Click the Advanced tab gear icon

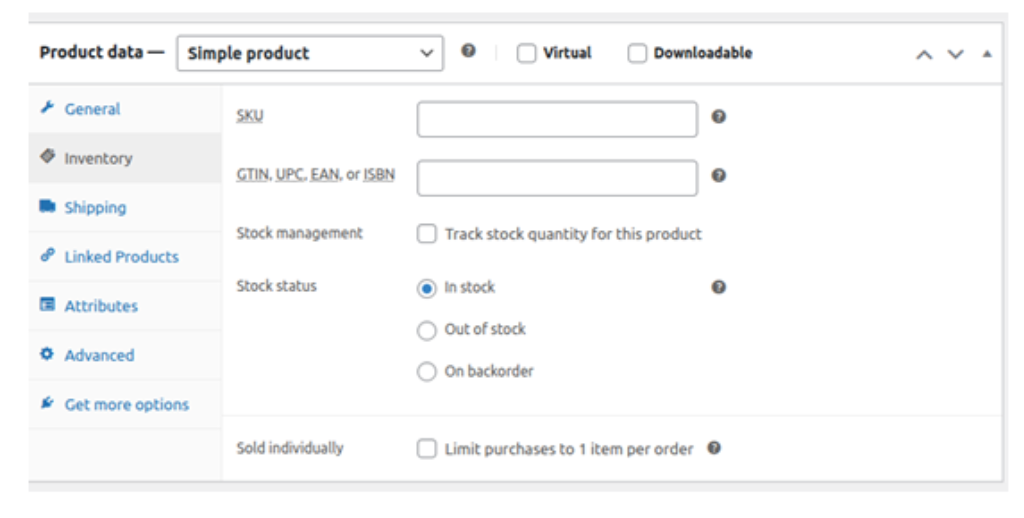(47, 353)
